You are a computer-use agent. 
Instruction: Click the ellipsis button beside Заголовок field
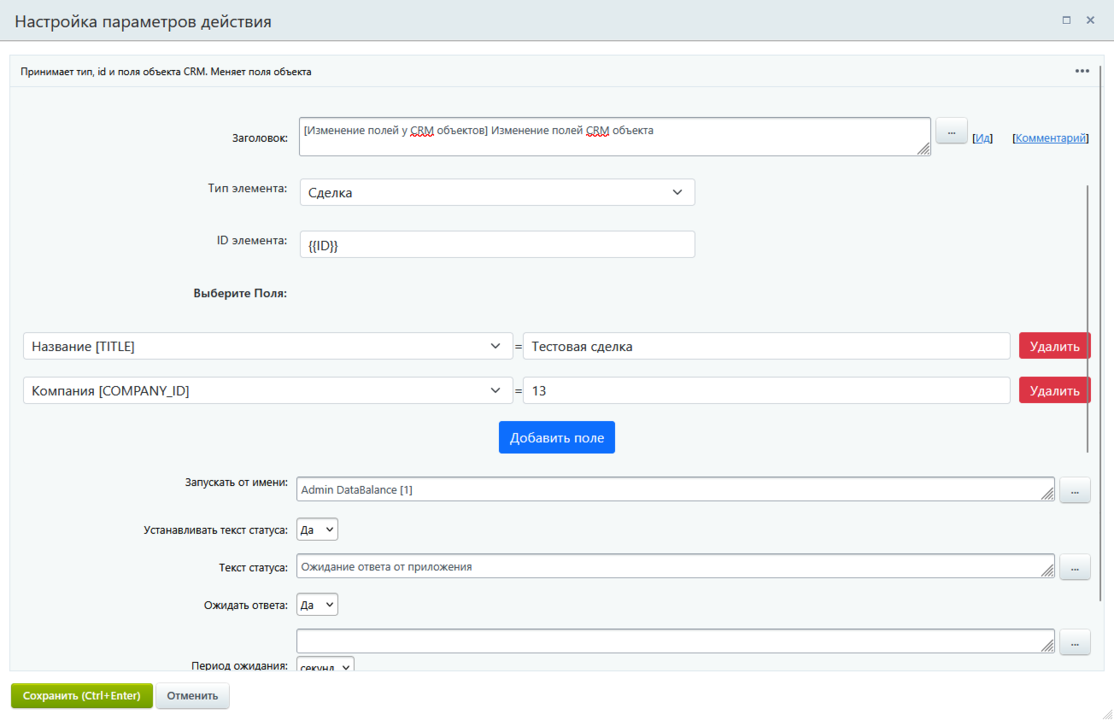(x=951, y=131)
